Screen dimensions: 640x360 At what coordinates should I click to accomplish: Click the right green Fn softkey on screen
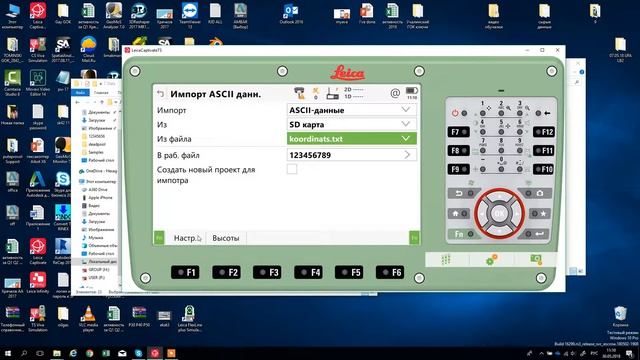414,238
